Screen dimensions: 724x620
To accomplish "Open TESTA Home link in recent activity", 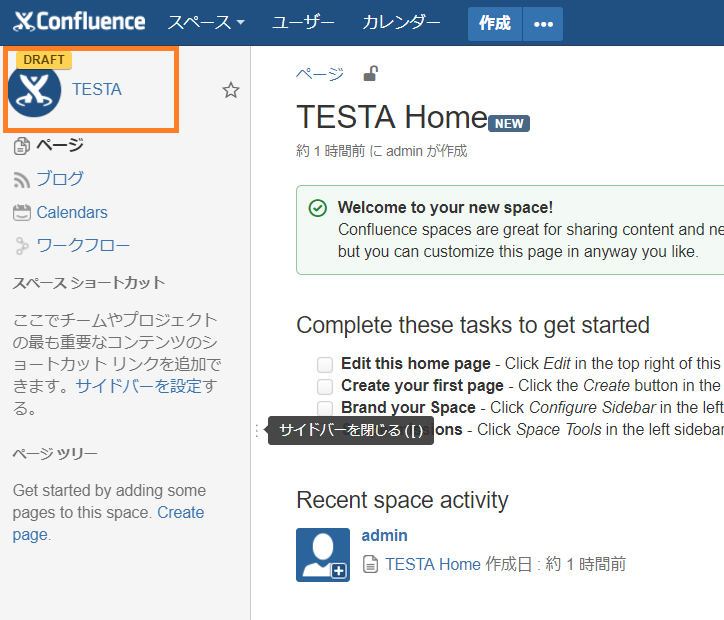I will point(433,564).
